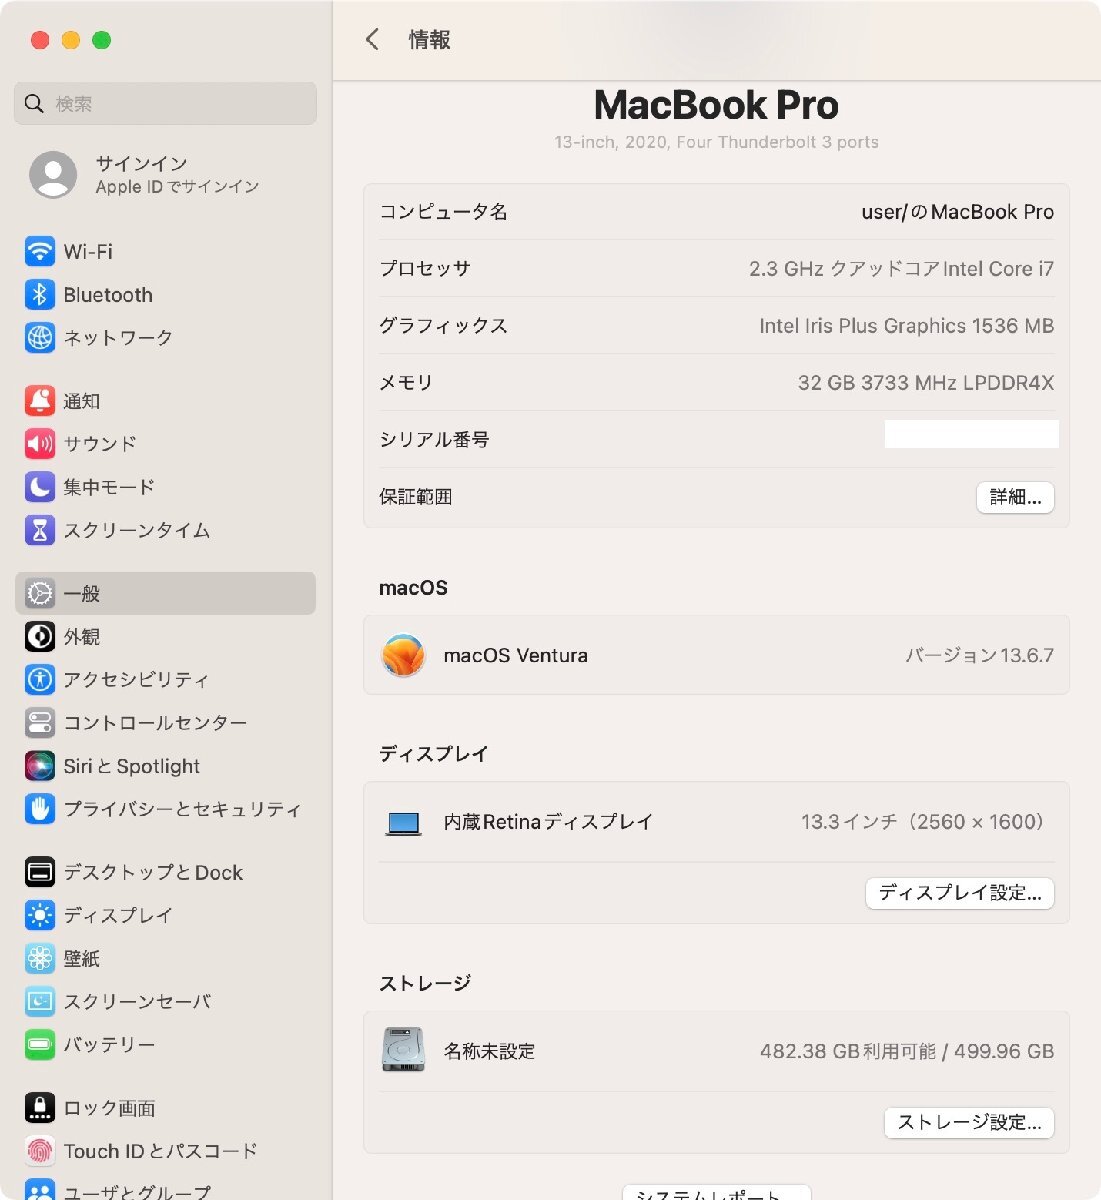Go back with the chevron arrow

[372, 40]
